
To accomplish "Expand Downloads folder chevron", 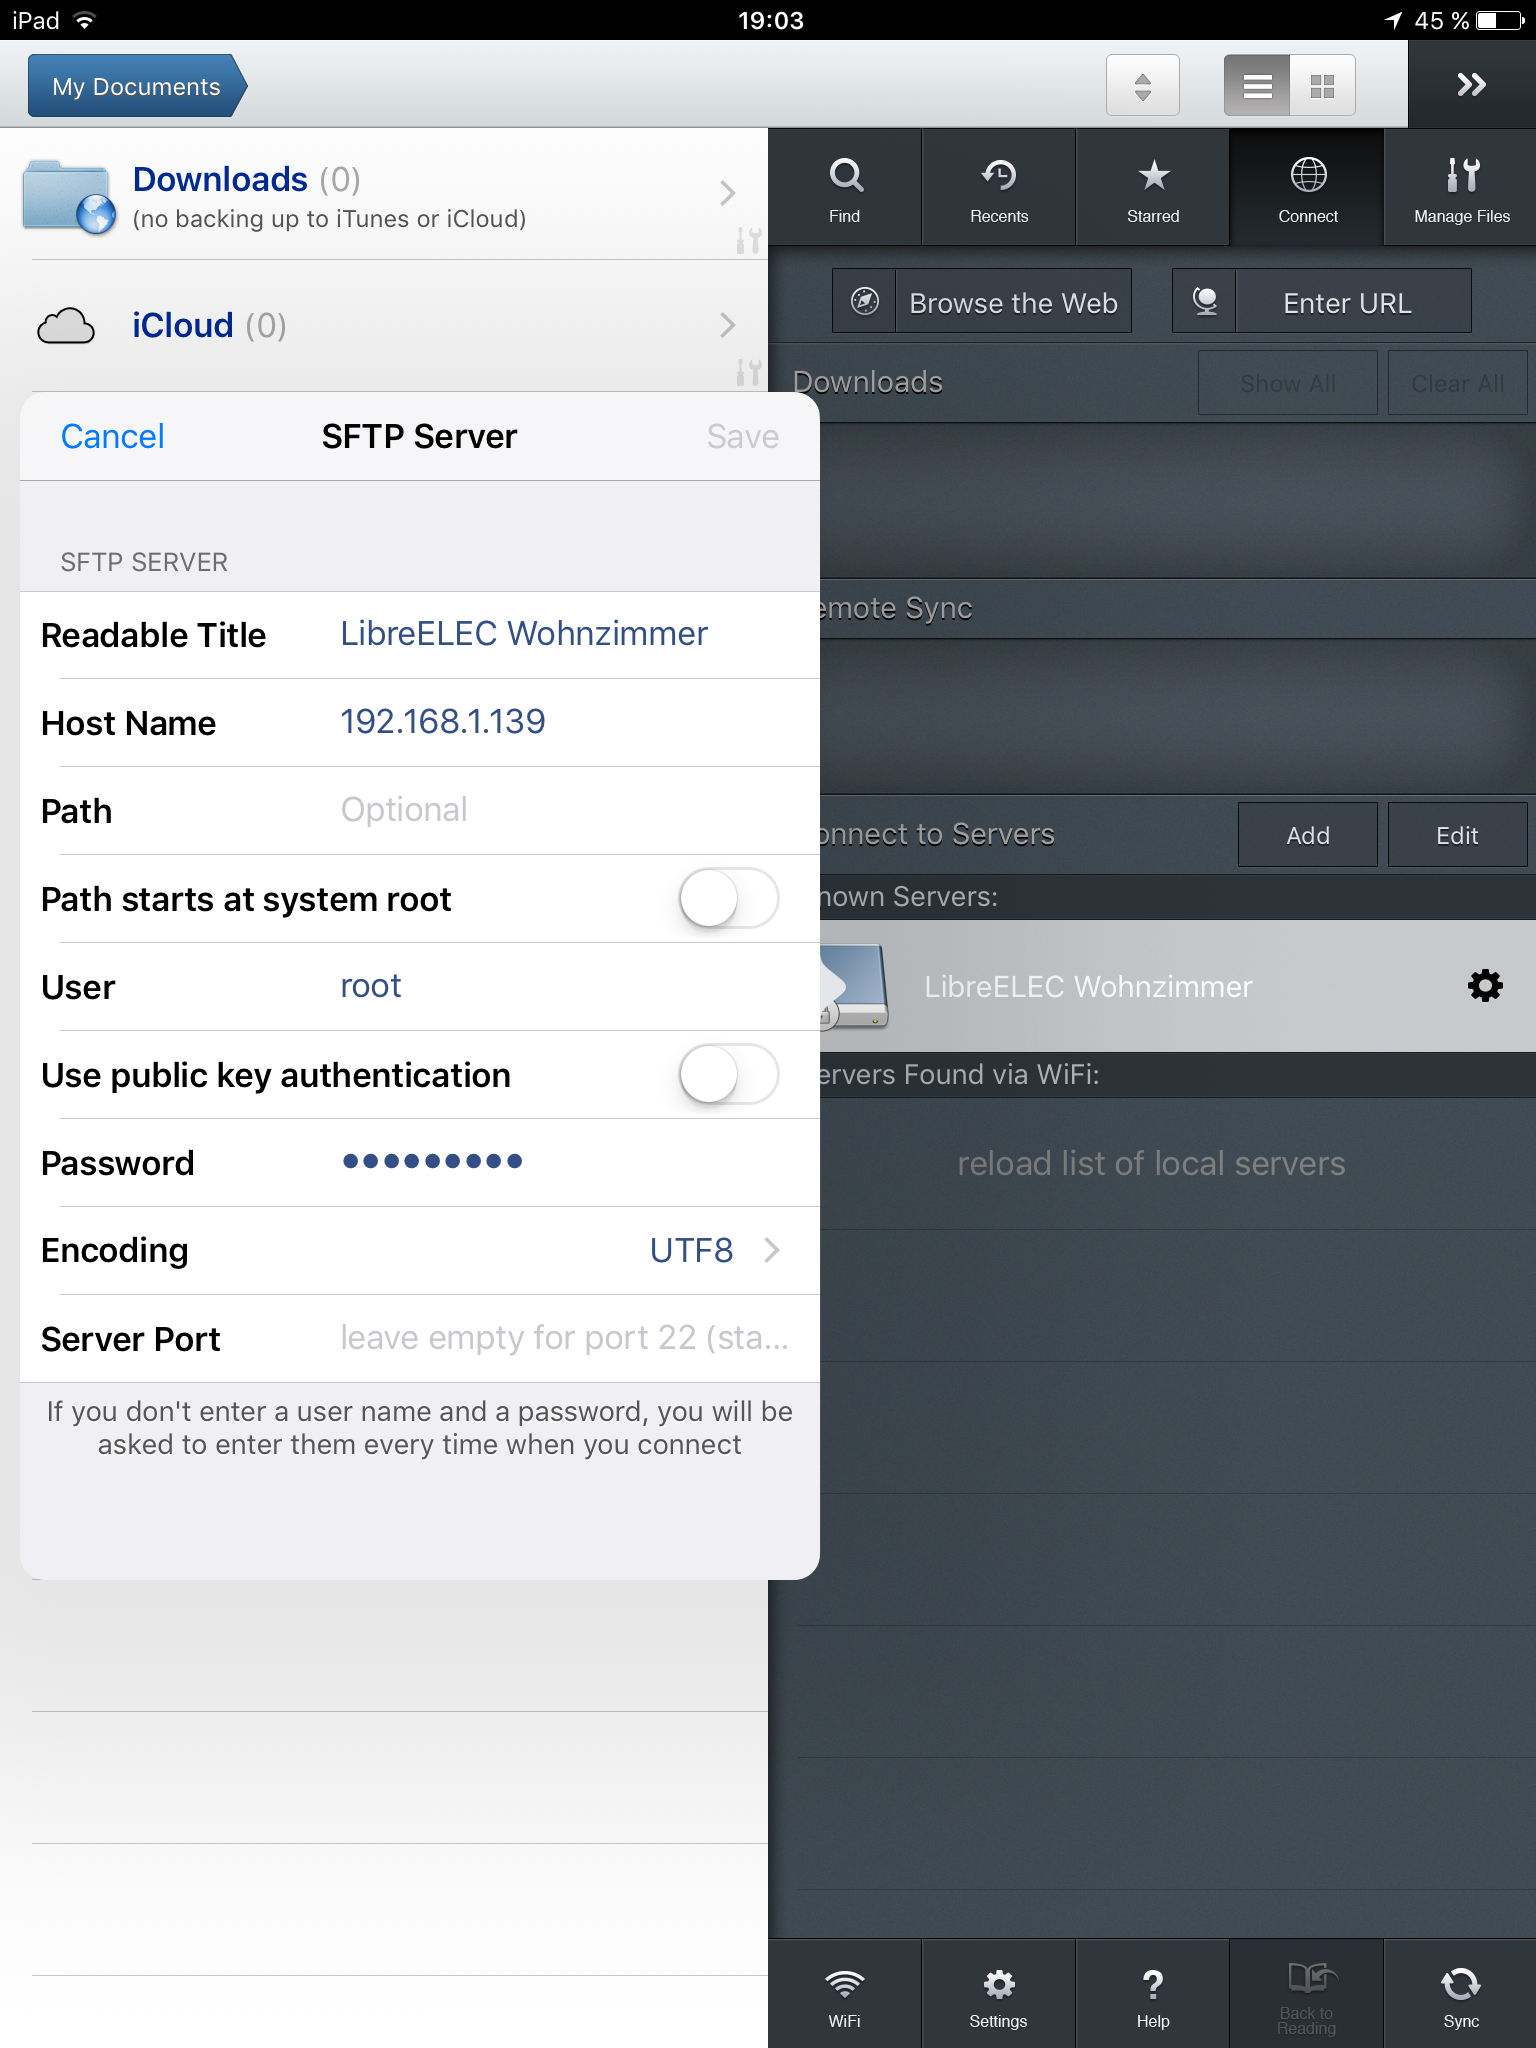I will tap(728, 193).
